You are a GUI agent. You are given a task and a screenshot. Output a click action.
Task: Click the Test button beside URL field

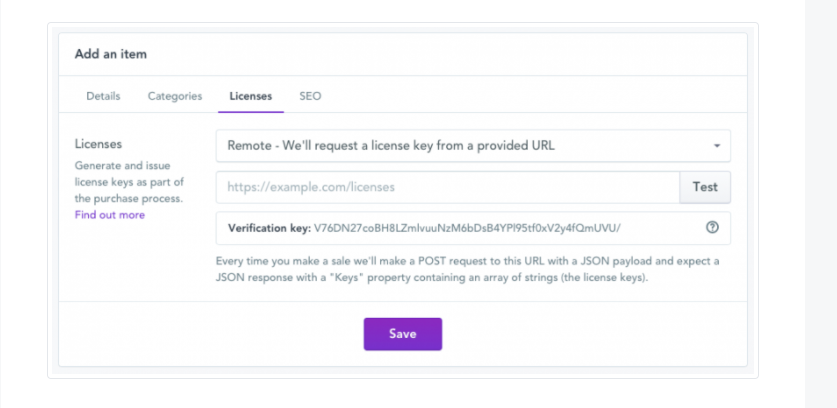coord(705,187)
